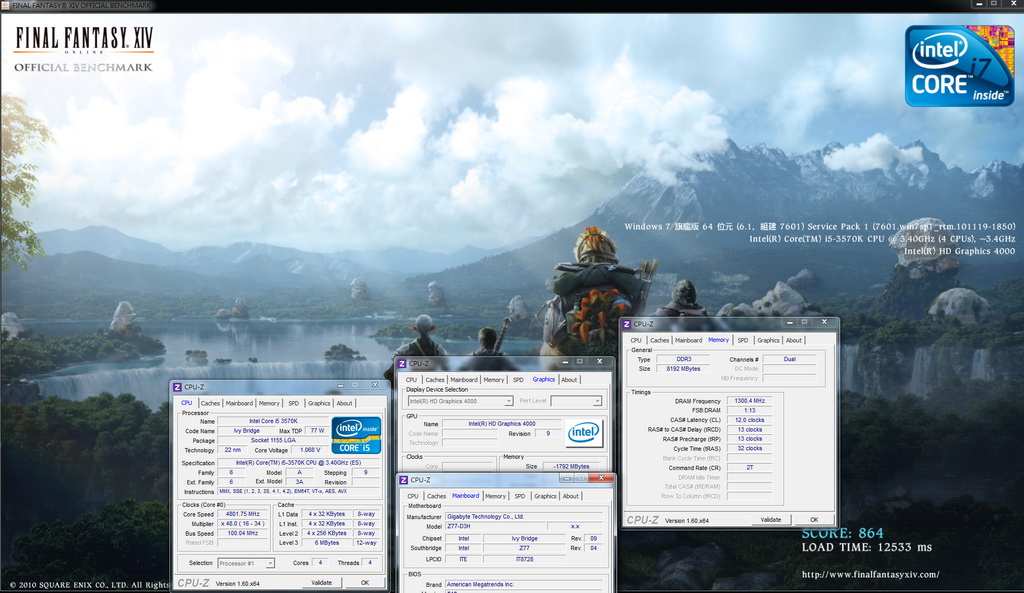This screenshot has height=593, width=1024.
Task: Select About tab in CPU window
Action: (x=344, y=404)
